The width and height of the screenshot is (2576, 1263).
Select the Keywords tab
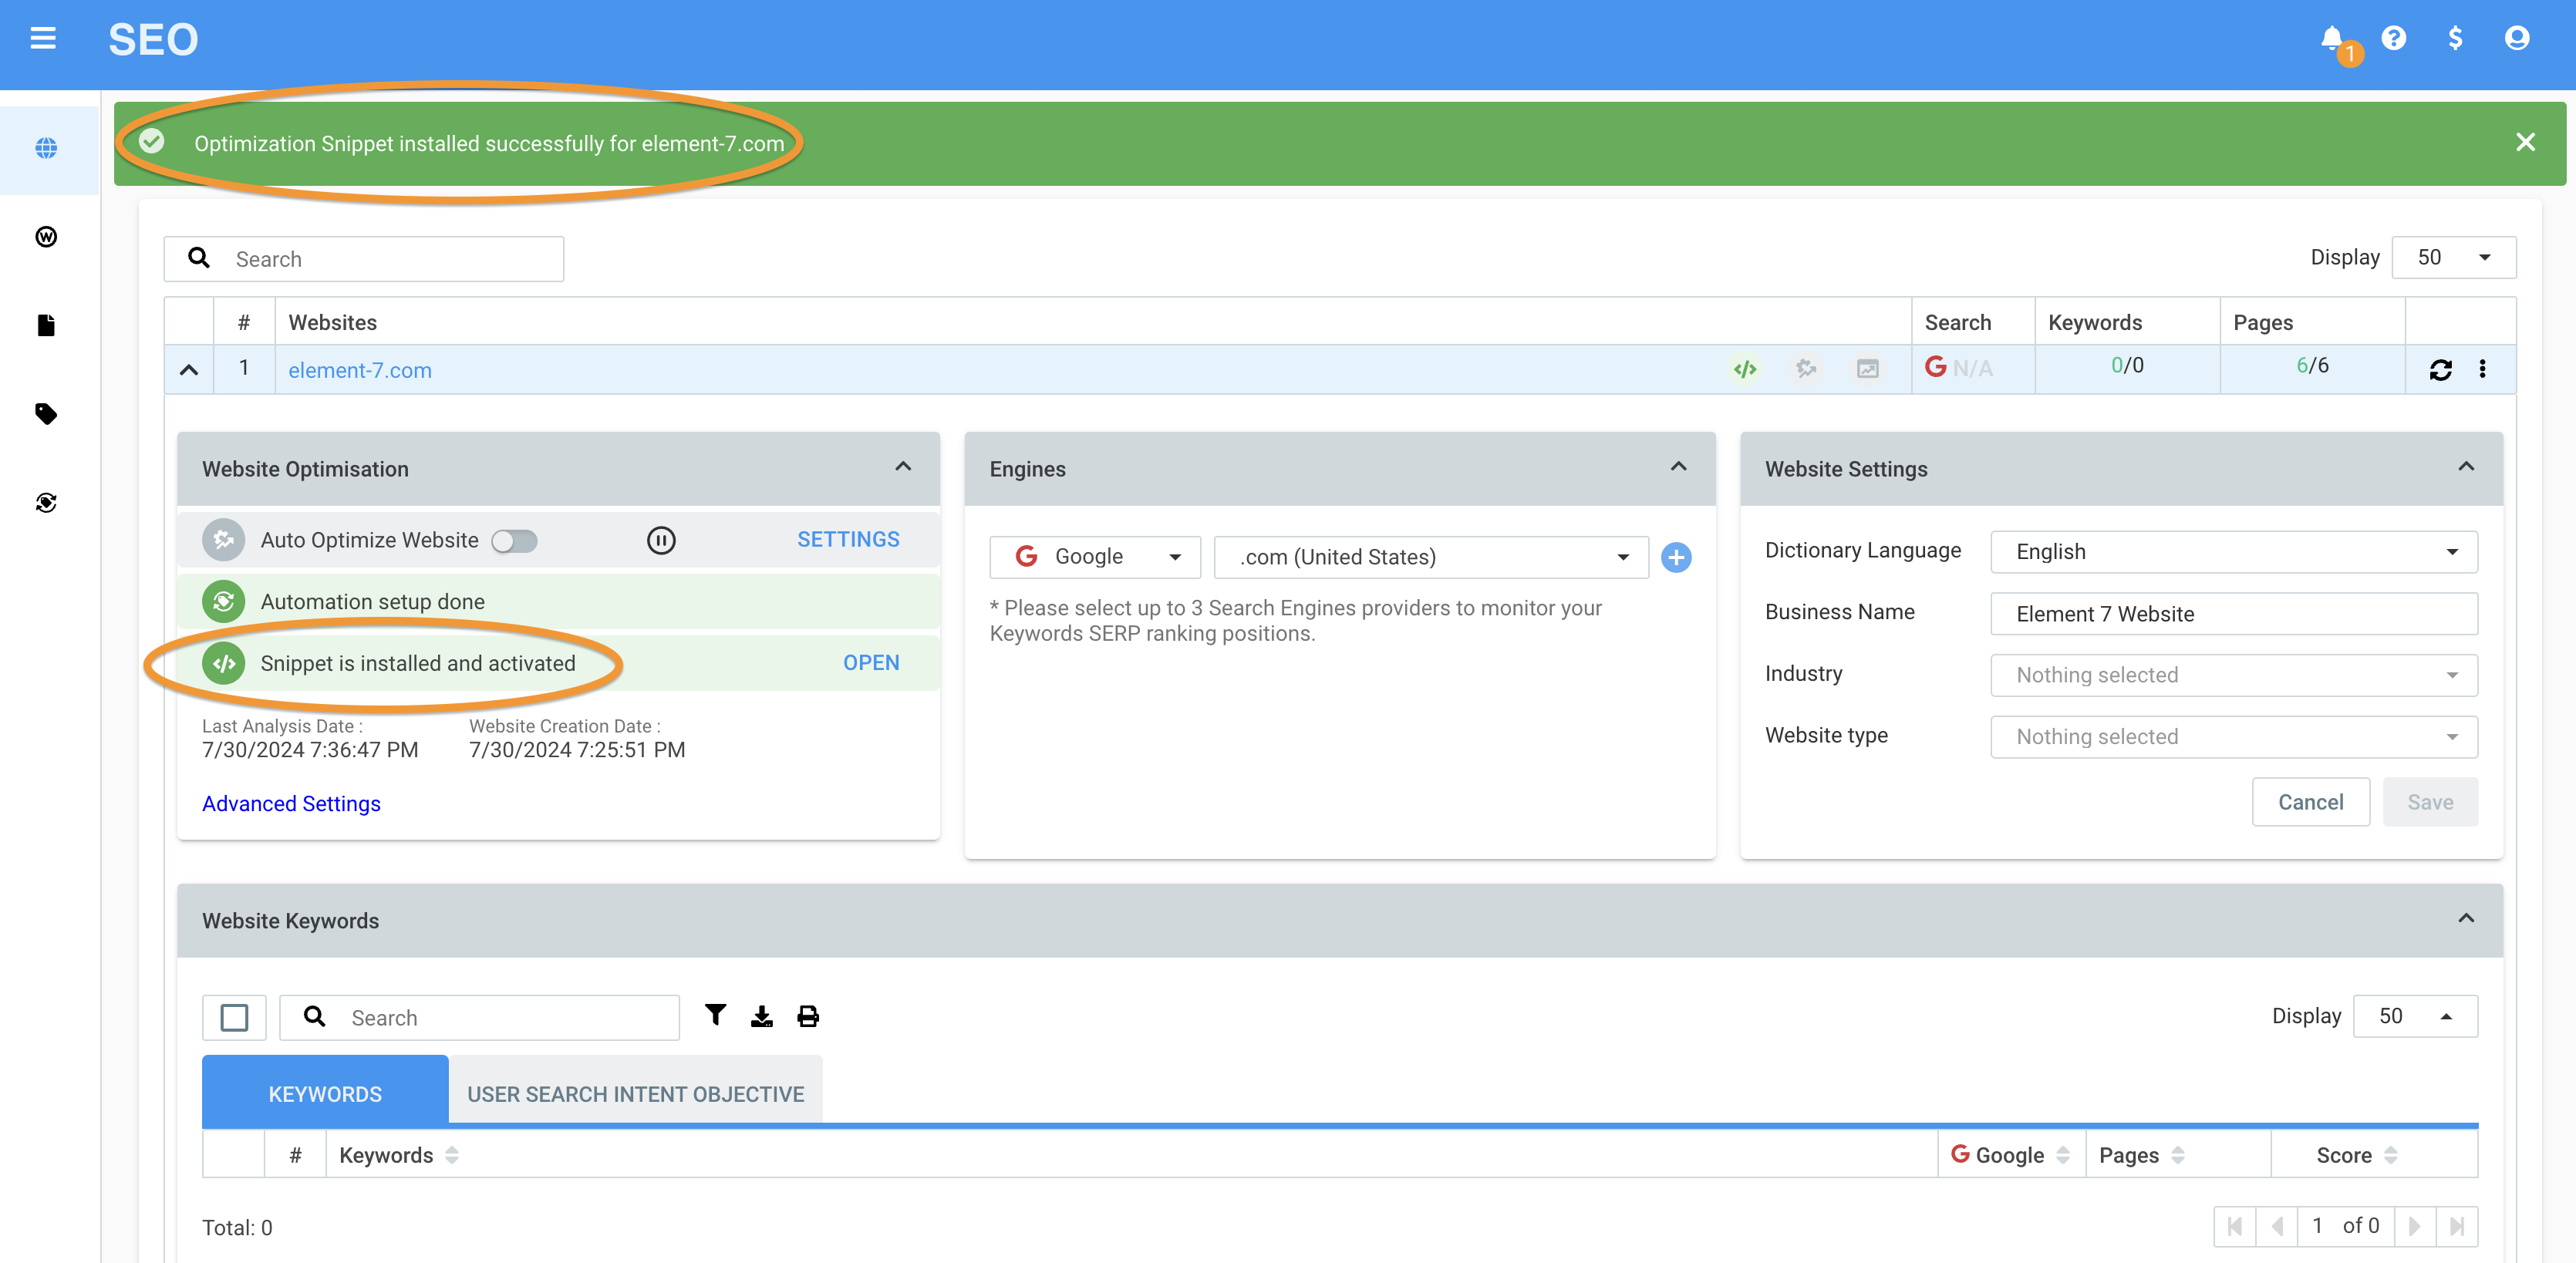tap(325, 1094)
